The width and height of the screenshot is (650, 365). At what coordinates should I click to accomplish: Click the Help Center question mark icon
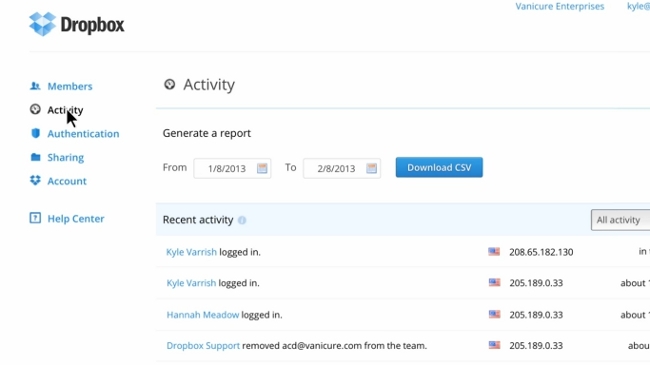pos(35,218)
